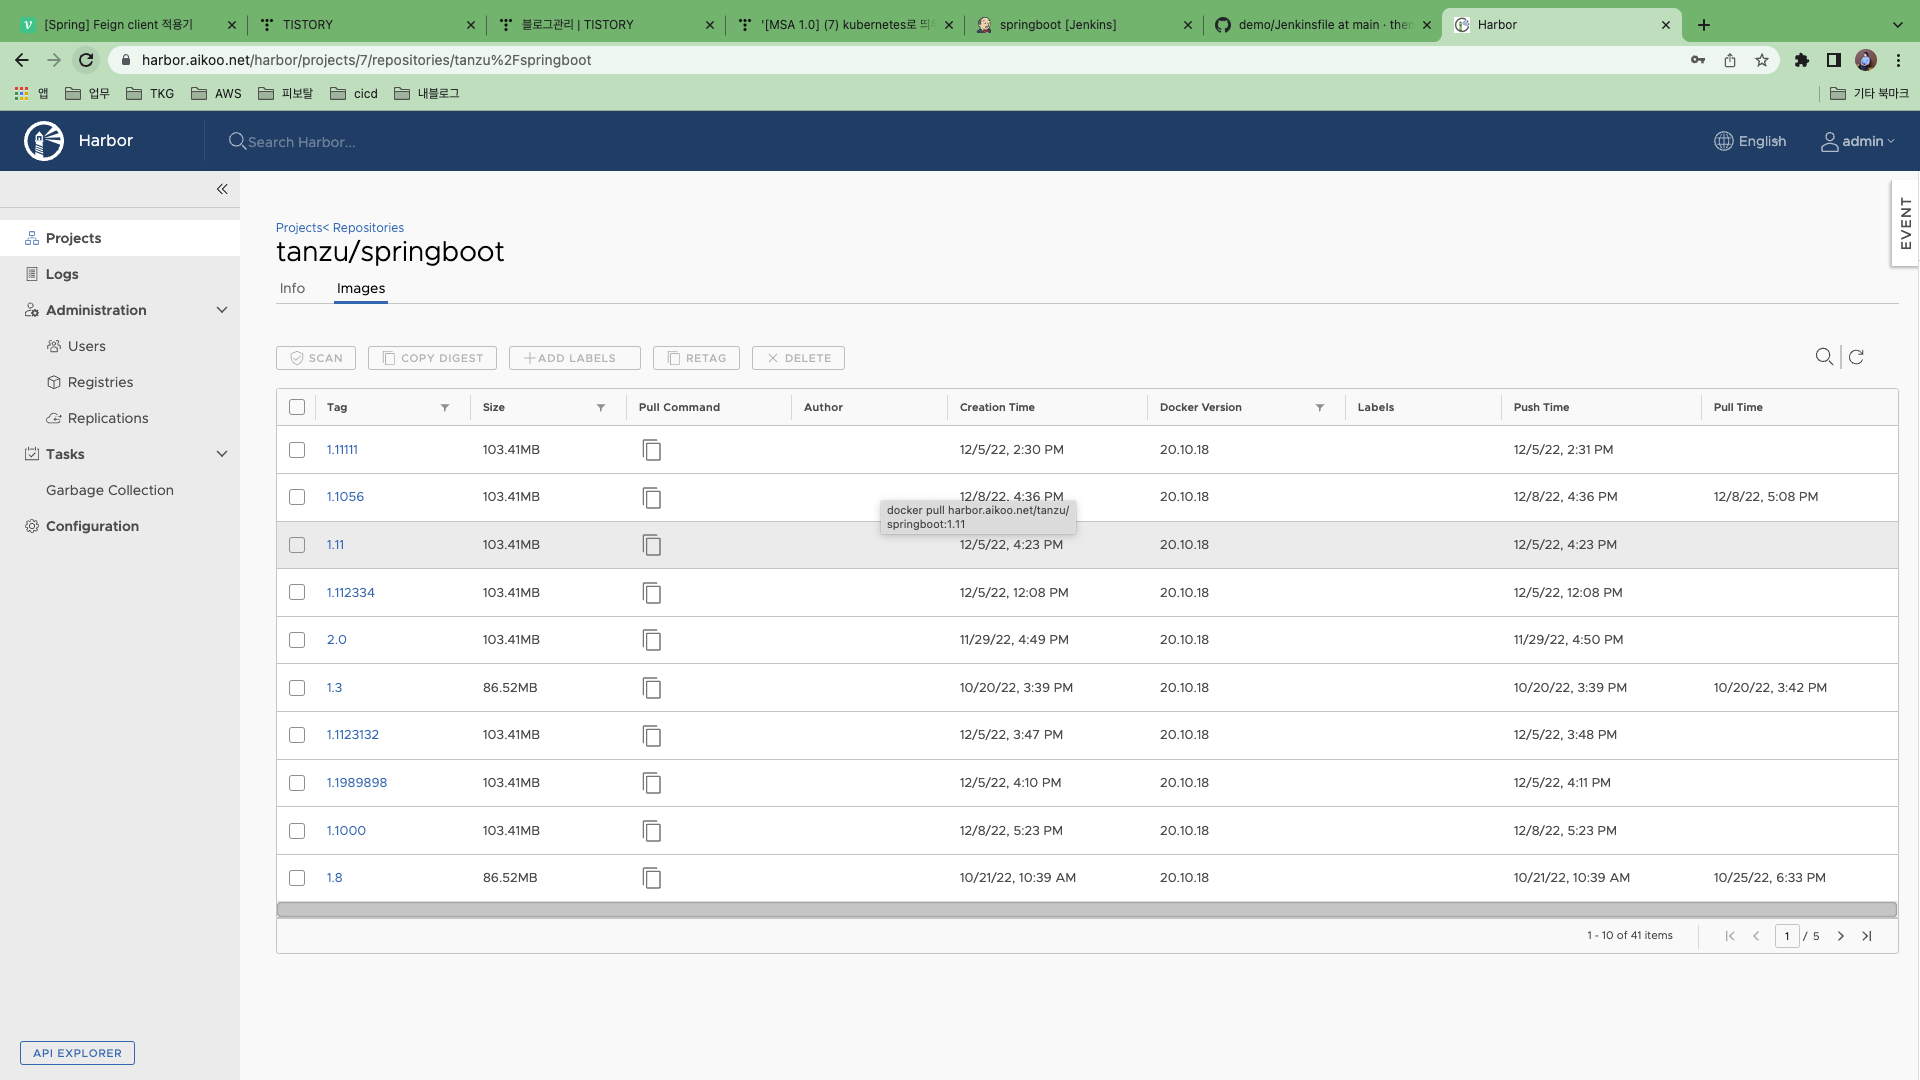
Task: Open the admin user dropdown
Action: (x=1858, y=142)
